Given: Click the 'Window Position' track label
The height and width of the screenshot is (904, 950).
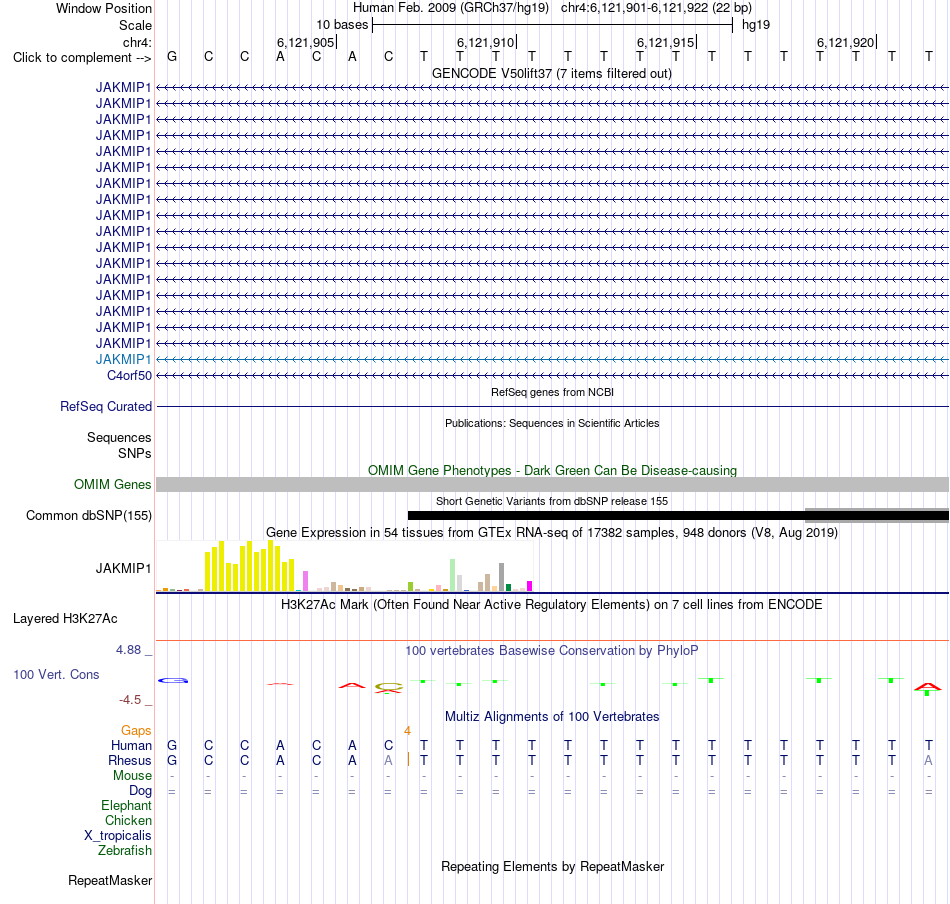Looking at the screenshot, I should click(x=104, y=8).
